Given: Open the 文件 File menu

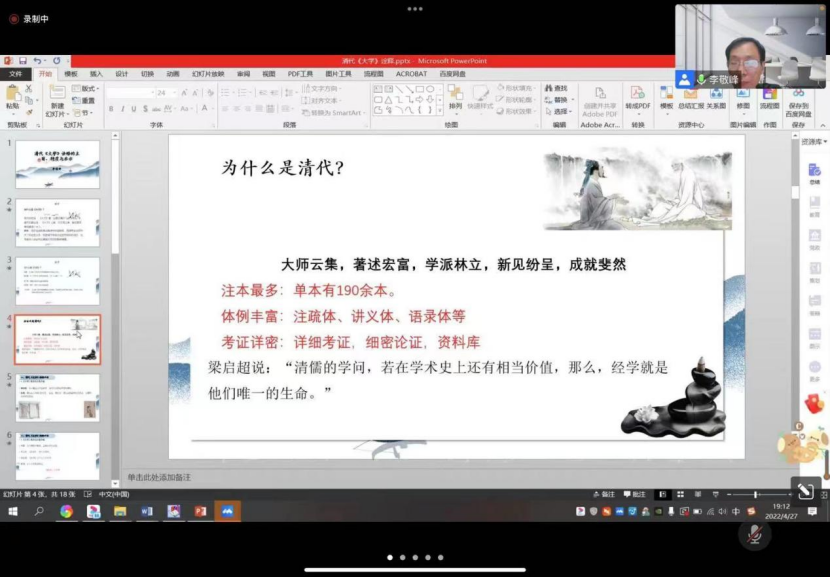Looking at the screenshot, I should [15, 74].
